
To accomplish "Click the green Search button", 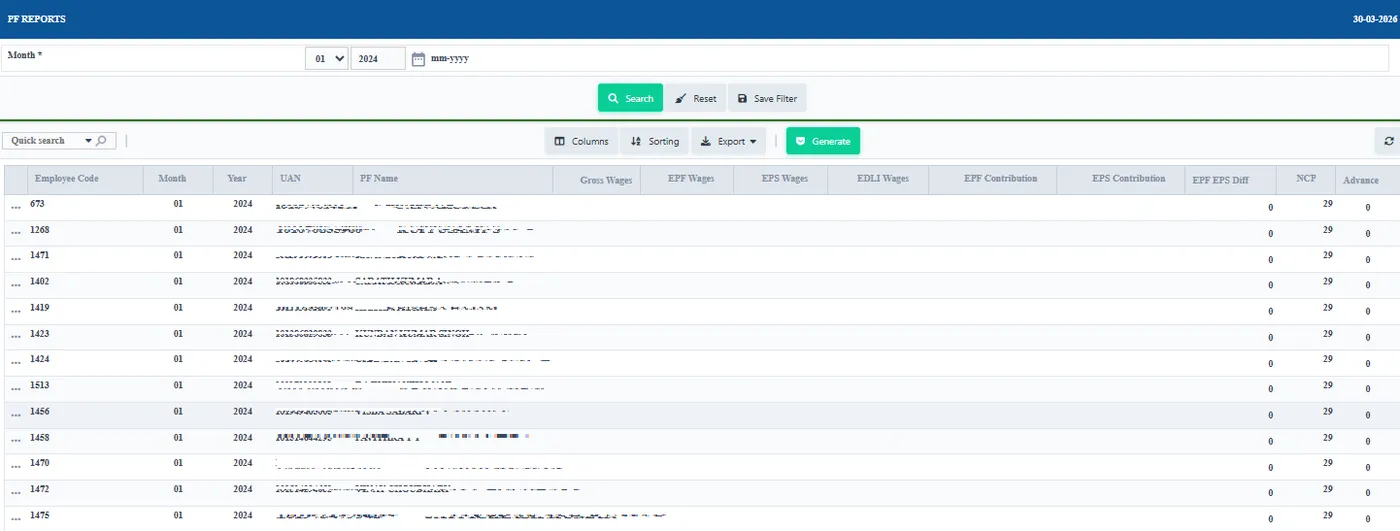I will tap(631, 98).
